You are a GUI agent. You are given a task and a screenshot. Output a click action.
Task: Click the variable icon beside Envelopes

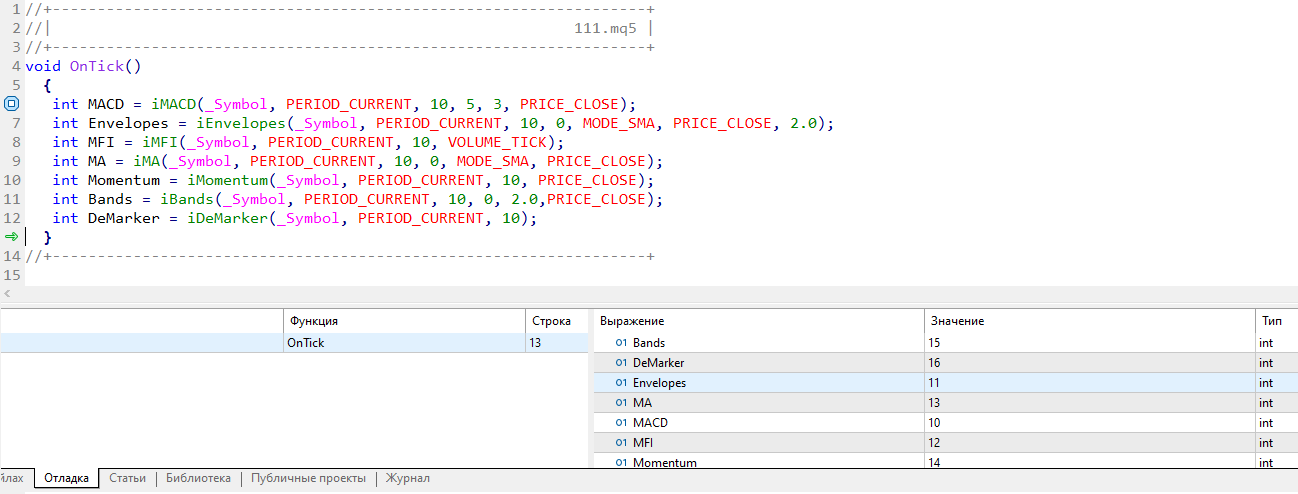click(620, 382)
